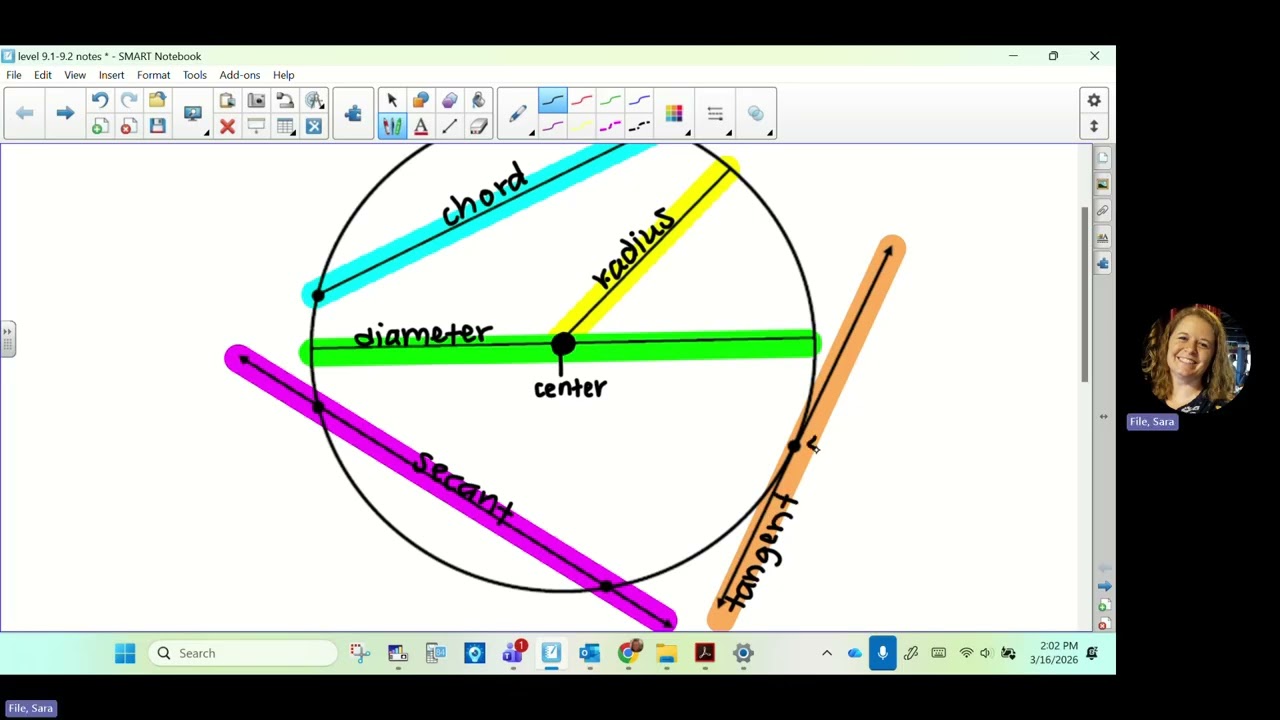Open the view screens monitor button
The image size is (1280, 720).
click(193, 113)
